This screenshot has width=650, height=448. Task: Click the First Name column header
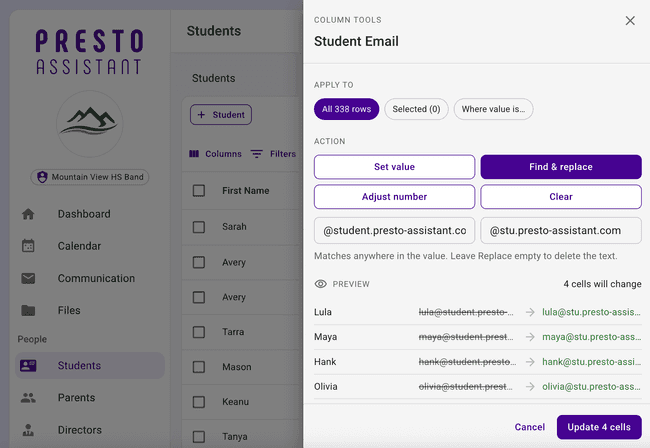[245, 191]
